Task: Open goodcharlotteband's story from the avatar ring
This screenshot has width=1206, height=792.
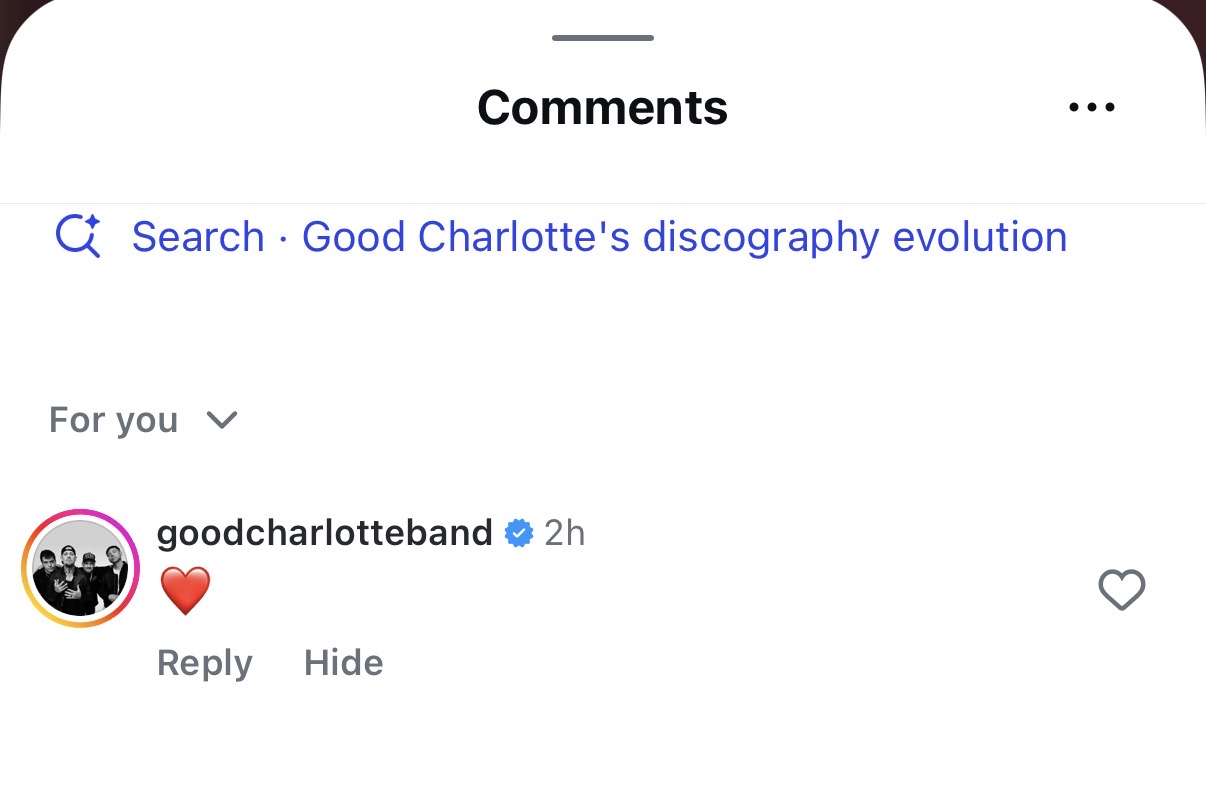Action: coord(80,568)
